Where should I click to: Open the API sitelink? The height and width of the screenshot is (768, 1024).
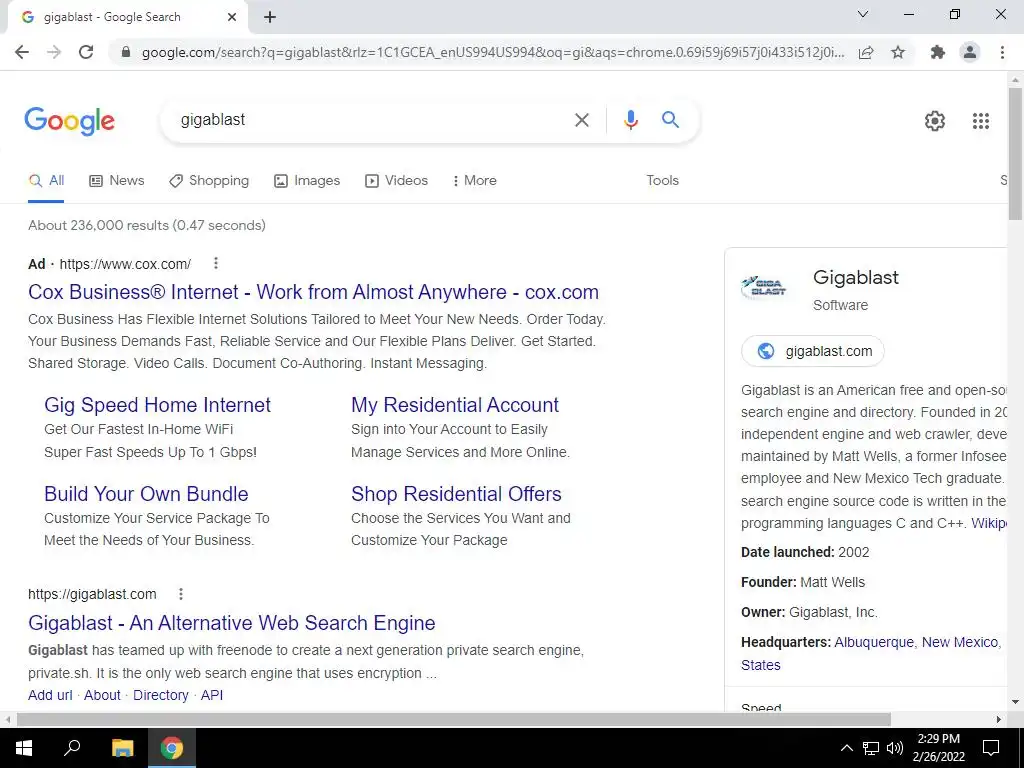pos(212,696)
